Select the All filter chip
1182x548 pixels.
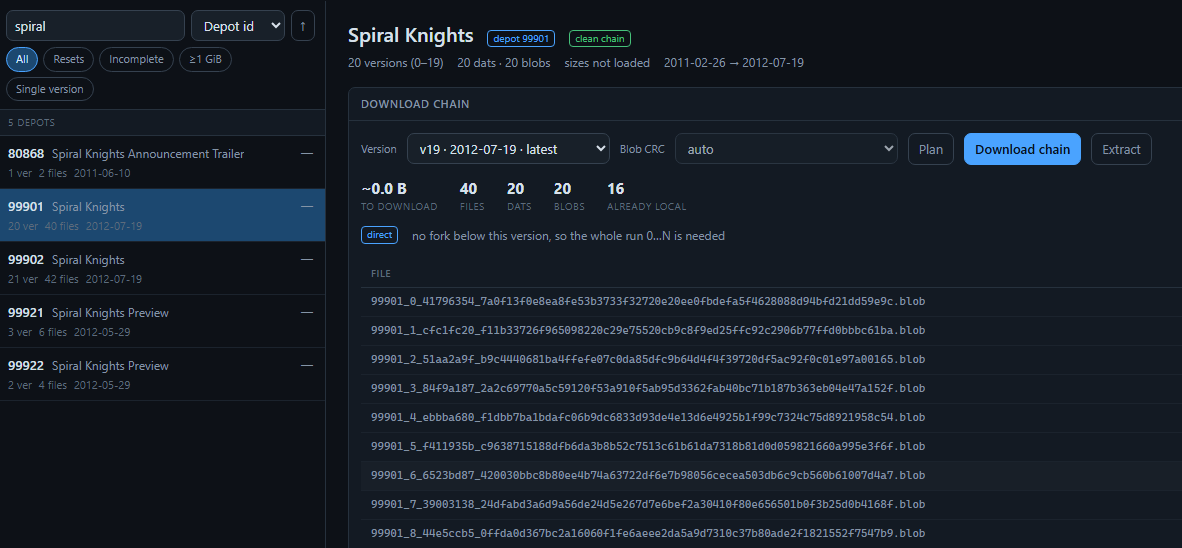click(x=22, y=60)
